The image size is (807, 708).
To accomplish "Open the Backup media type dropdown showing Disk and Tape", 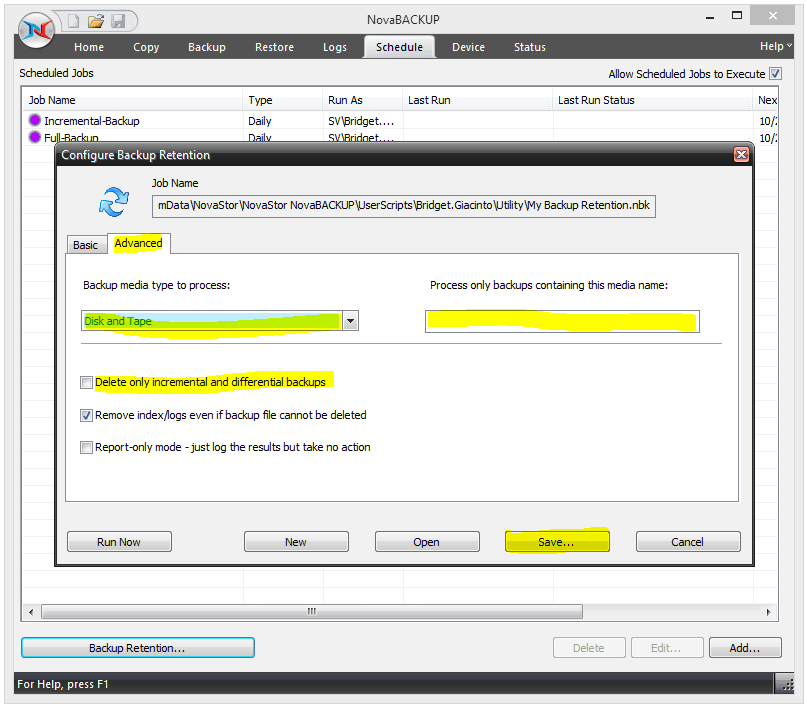I will click(350, 320).
